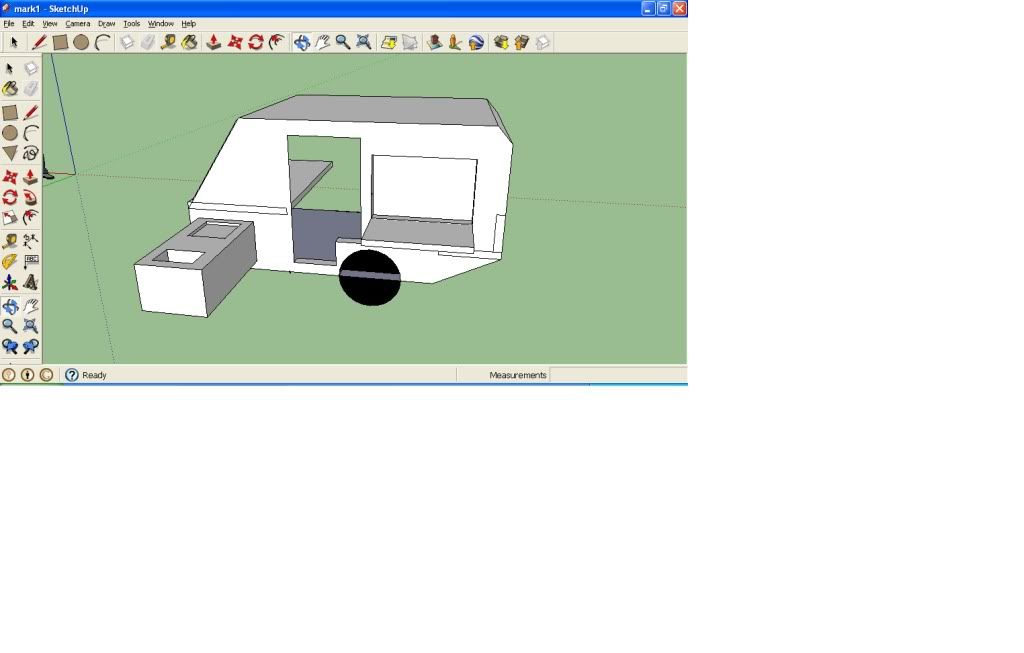
Task: Choose the Rectangle tool in top toolbar
Action: (x=60, y=42)
